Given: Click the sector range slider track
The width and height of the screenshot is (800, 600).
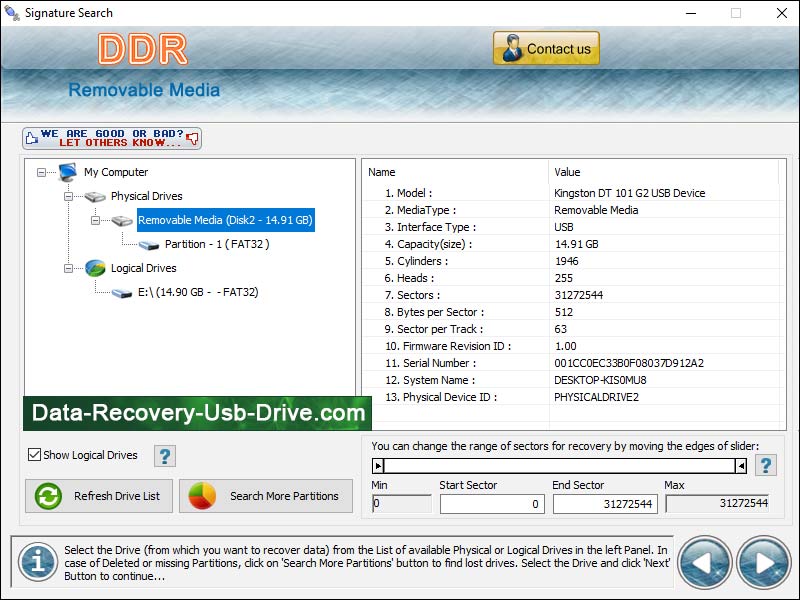Looking at the screenshot, I should [x=559, y=465].
